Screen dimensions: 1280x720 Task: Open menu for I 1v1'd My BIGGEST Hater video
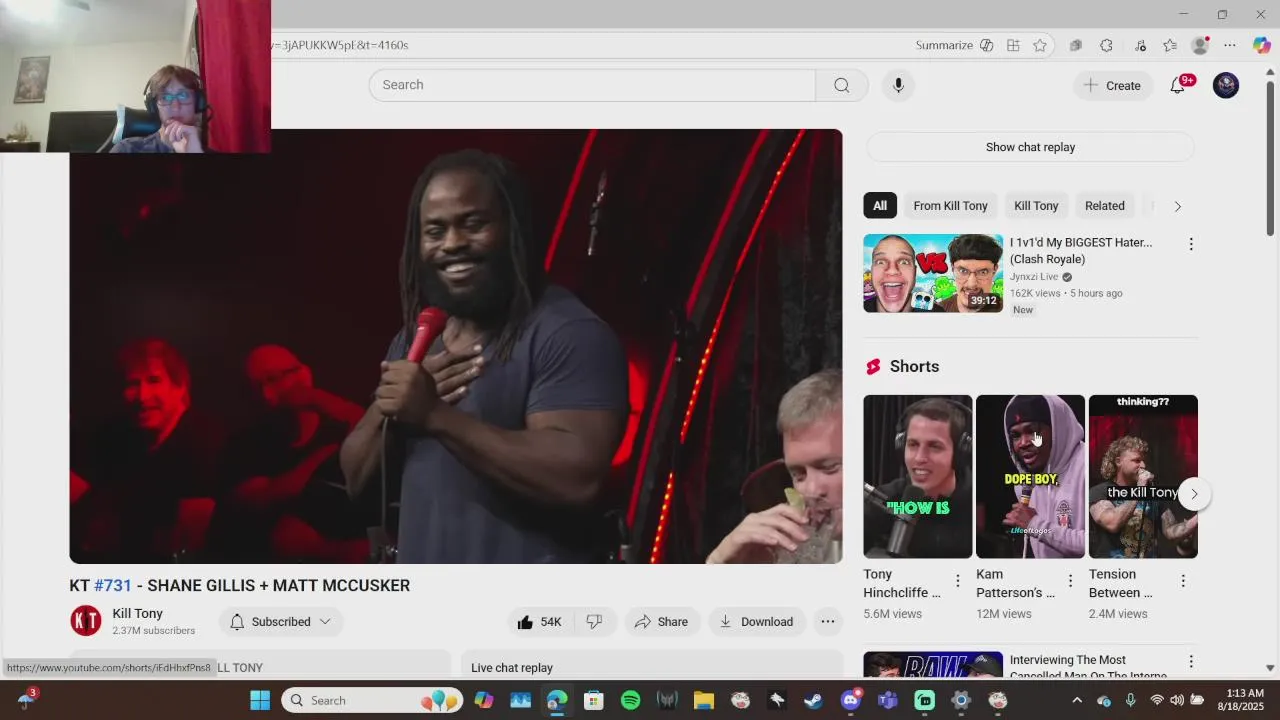(x=1190, y=244)
